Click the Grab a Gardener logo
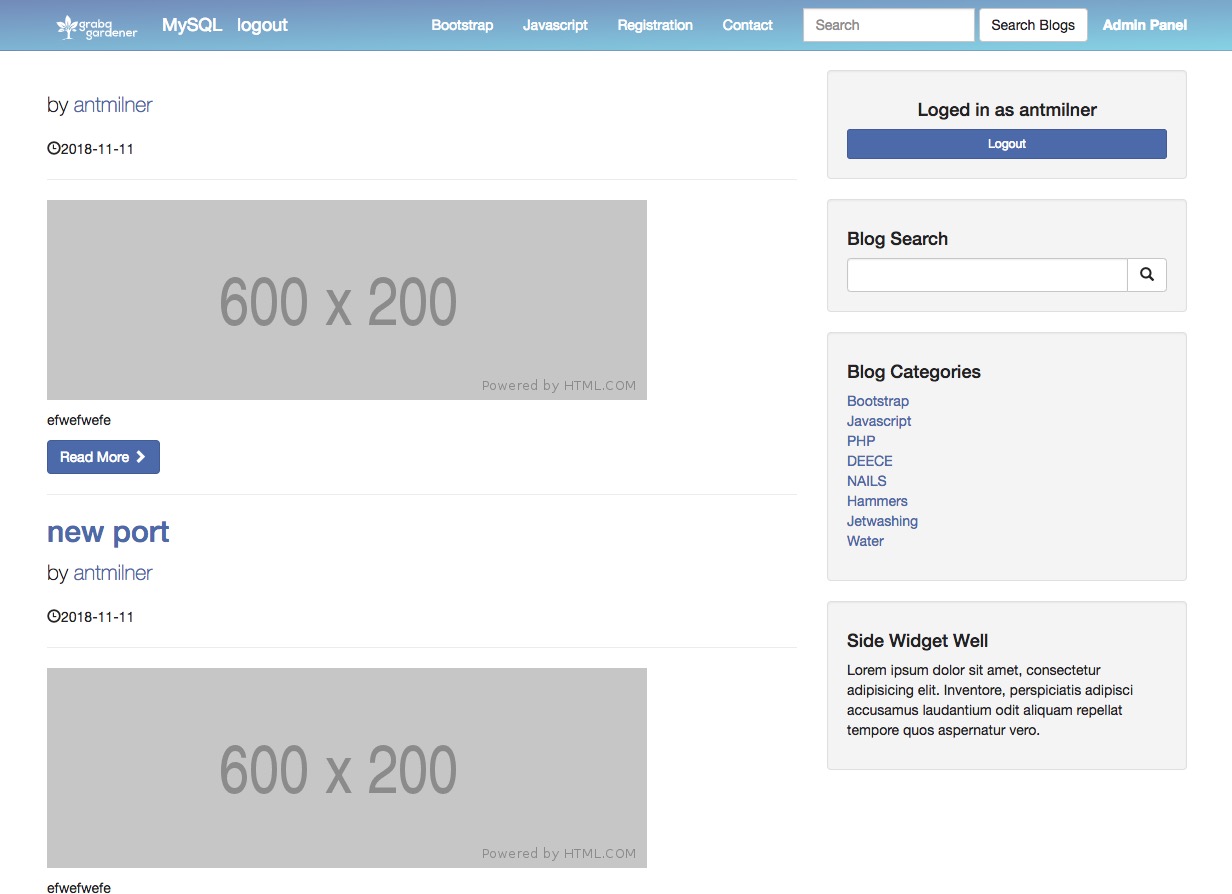 (97, 26)
